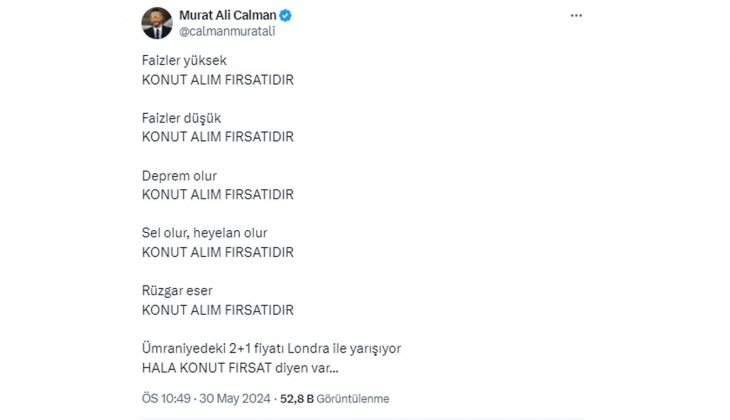Click 'KONUT ALIM FIRSATIDIR' under 'Deprem olur'
Screen dimensions: 730x420
[x=218, y=194]
